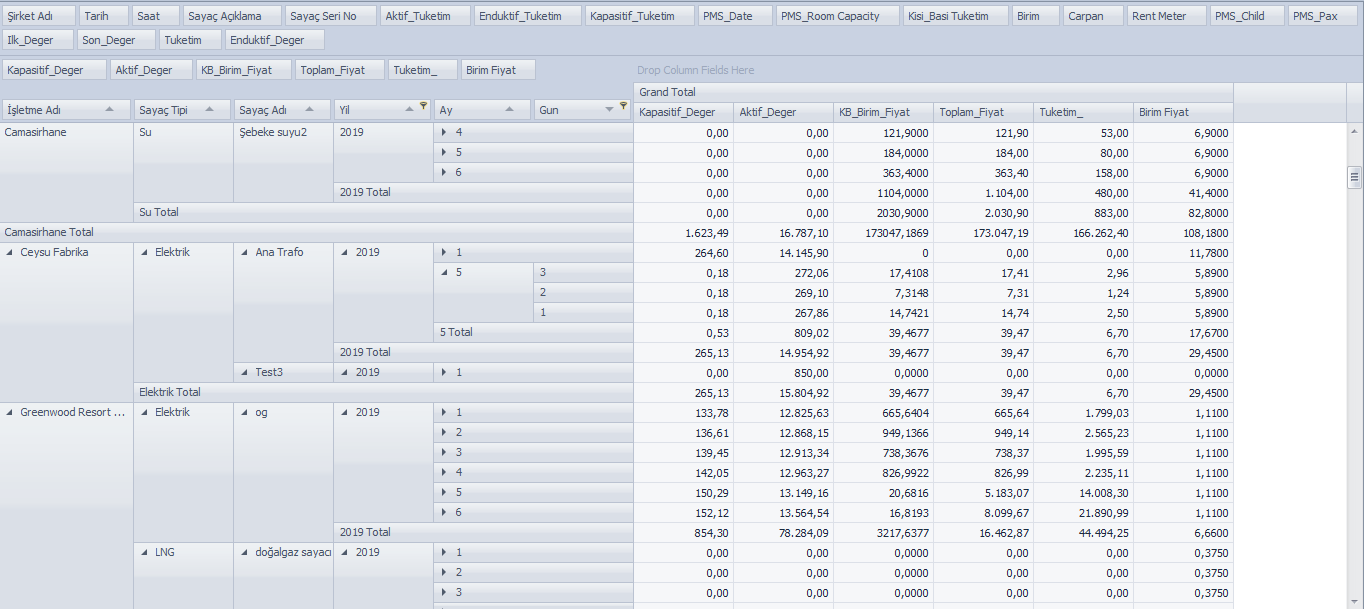Click the Saat field button

click(155, 16)
